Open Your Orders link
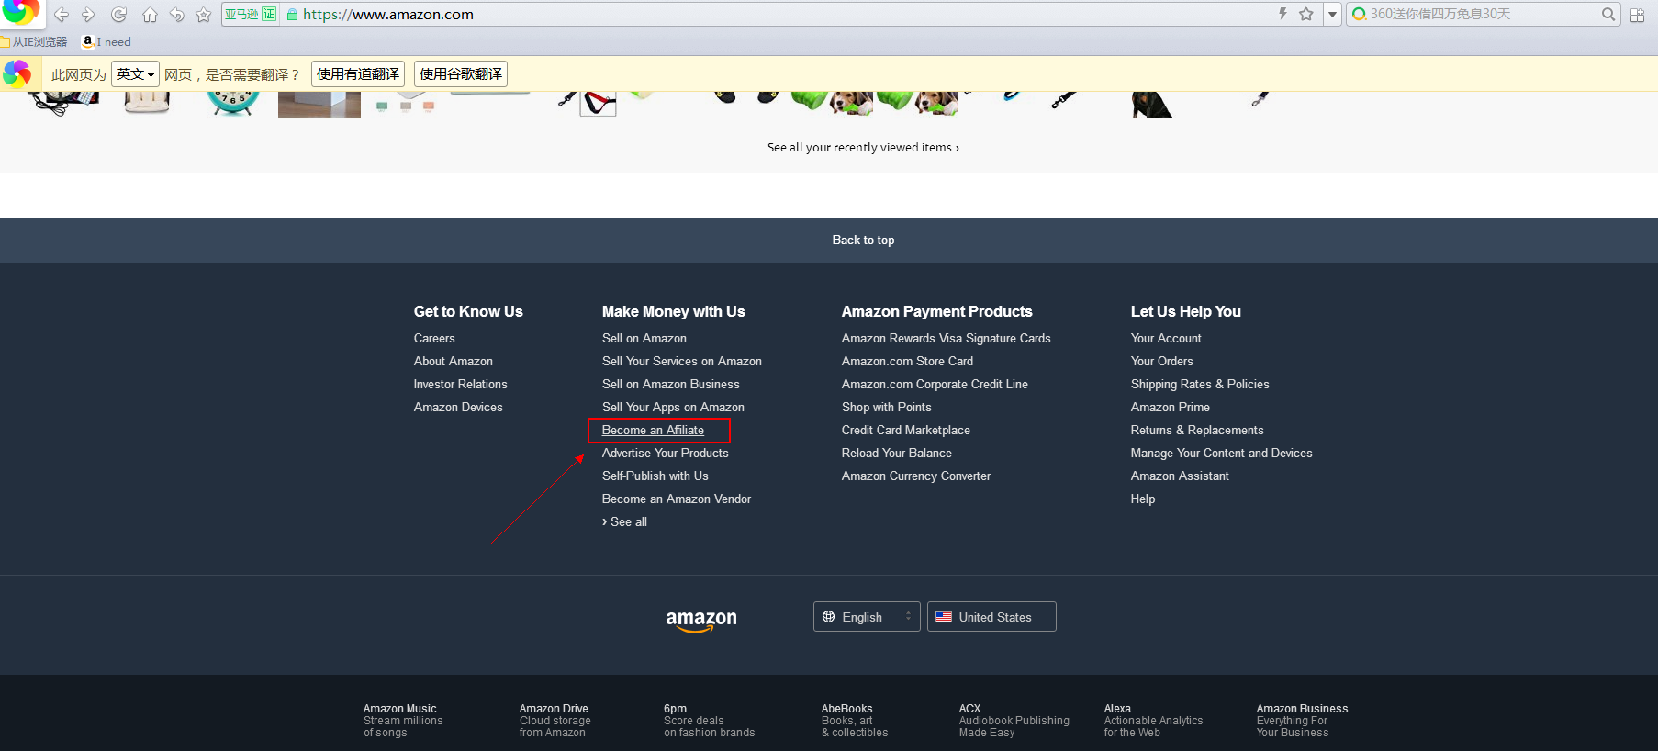Screen dimensions: 1659x751 pos(1162,361)
